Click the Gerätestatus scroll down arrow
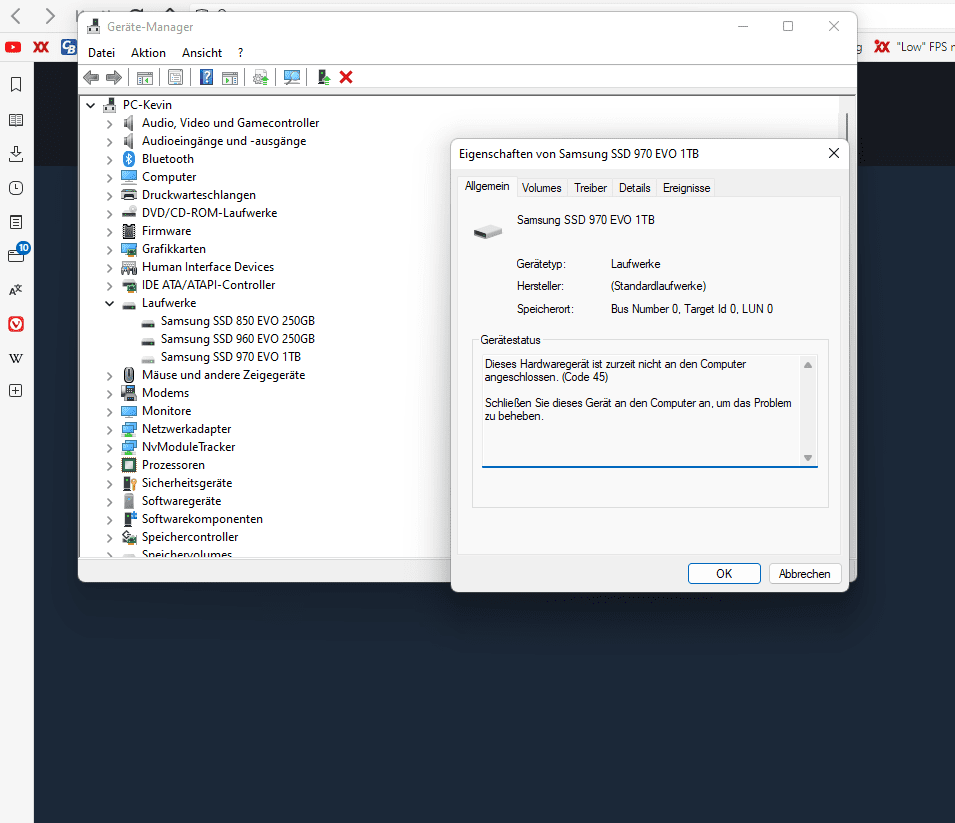The width and height of the screenshot is (955, 823). click(808, 458)
